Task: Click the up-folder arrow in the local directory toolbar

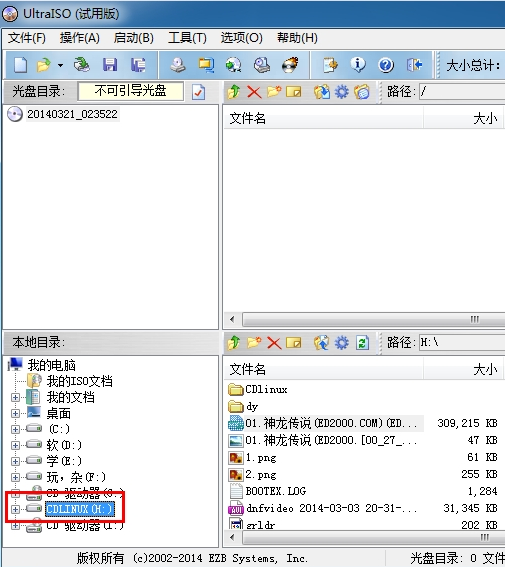Action: [234, 342]
